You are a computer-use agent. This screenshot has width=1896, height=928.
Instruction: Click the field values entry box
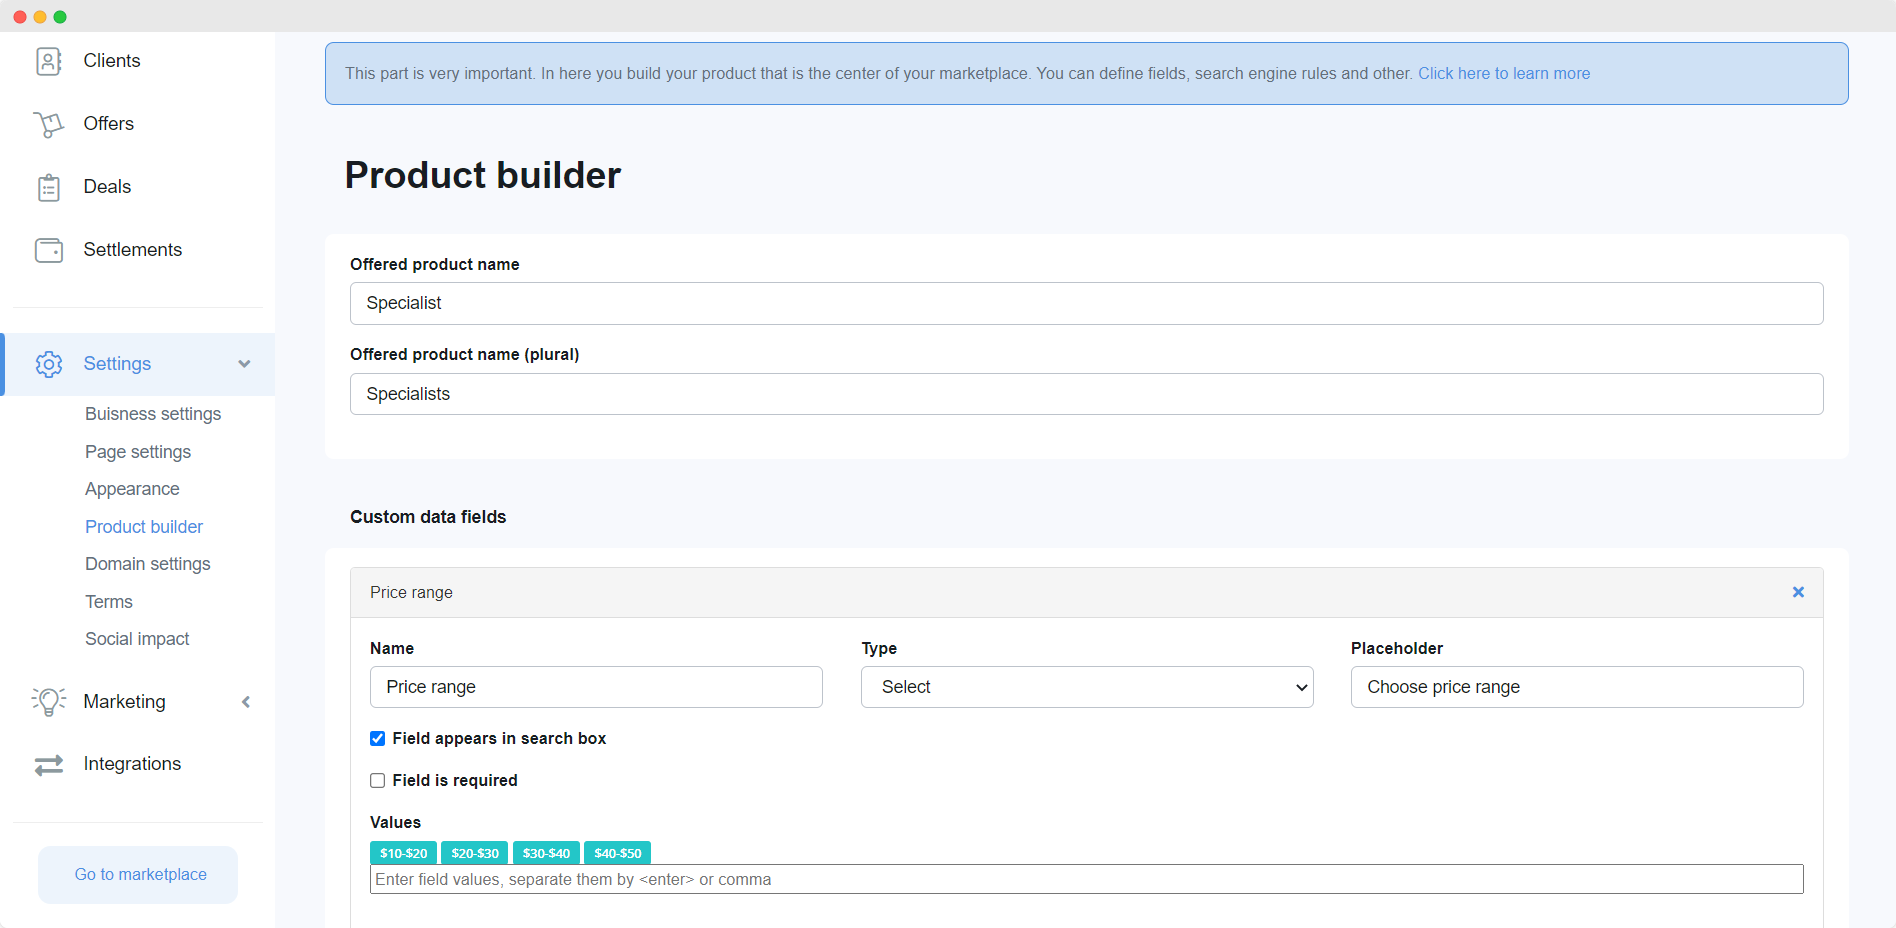(1087, 879)
